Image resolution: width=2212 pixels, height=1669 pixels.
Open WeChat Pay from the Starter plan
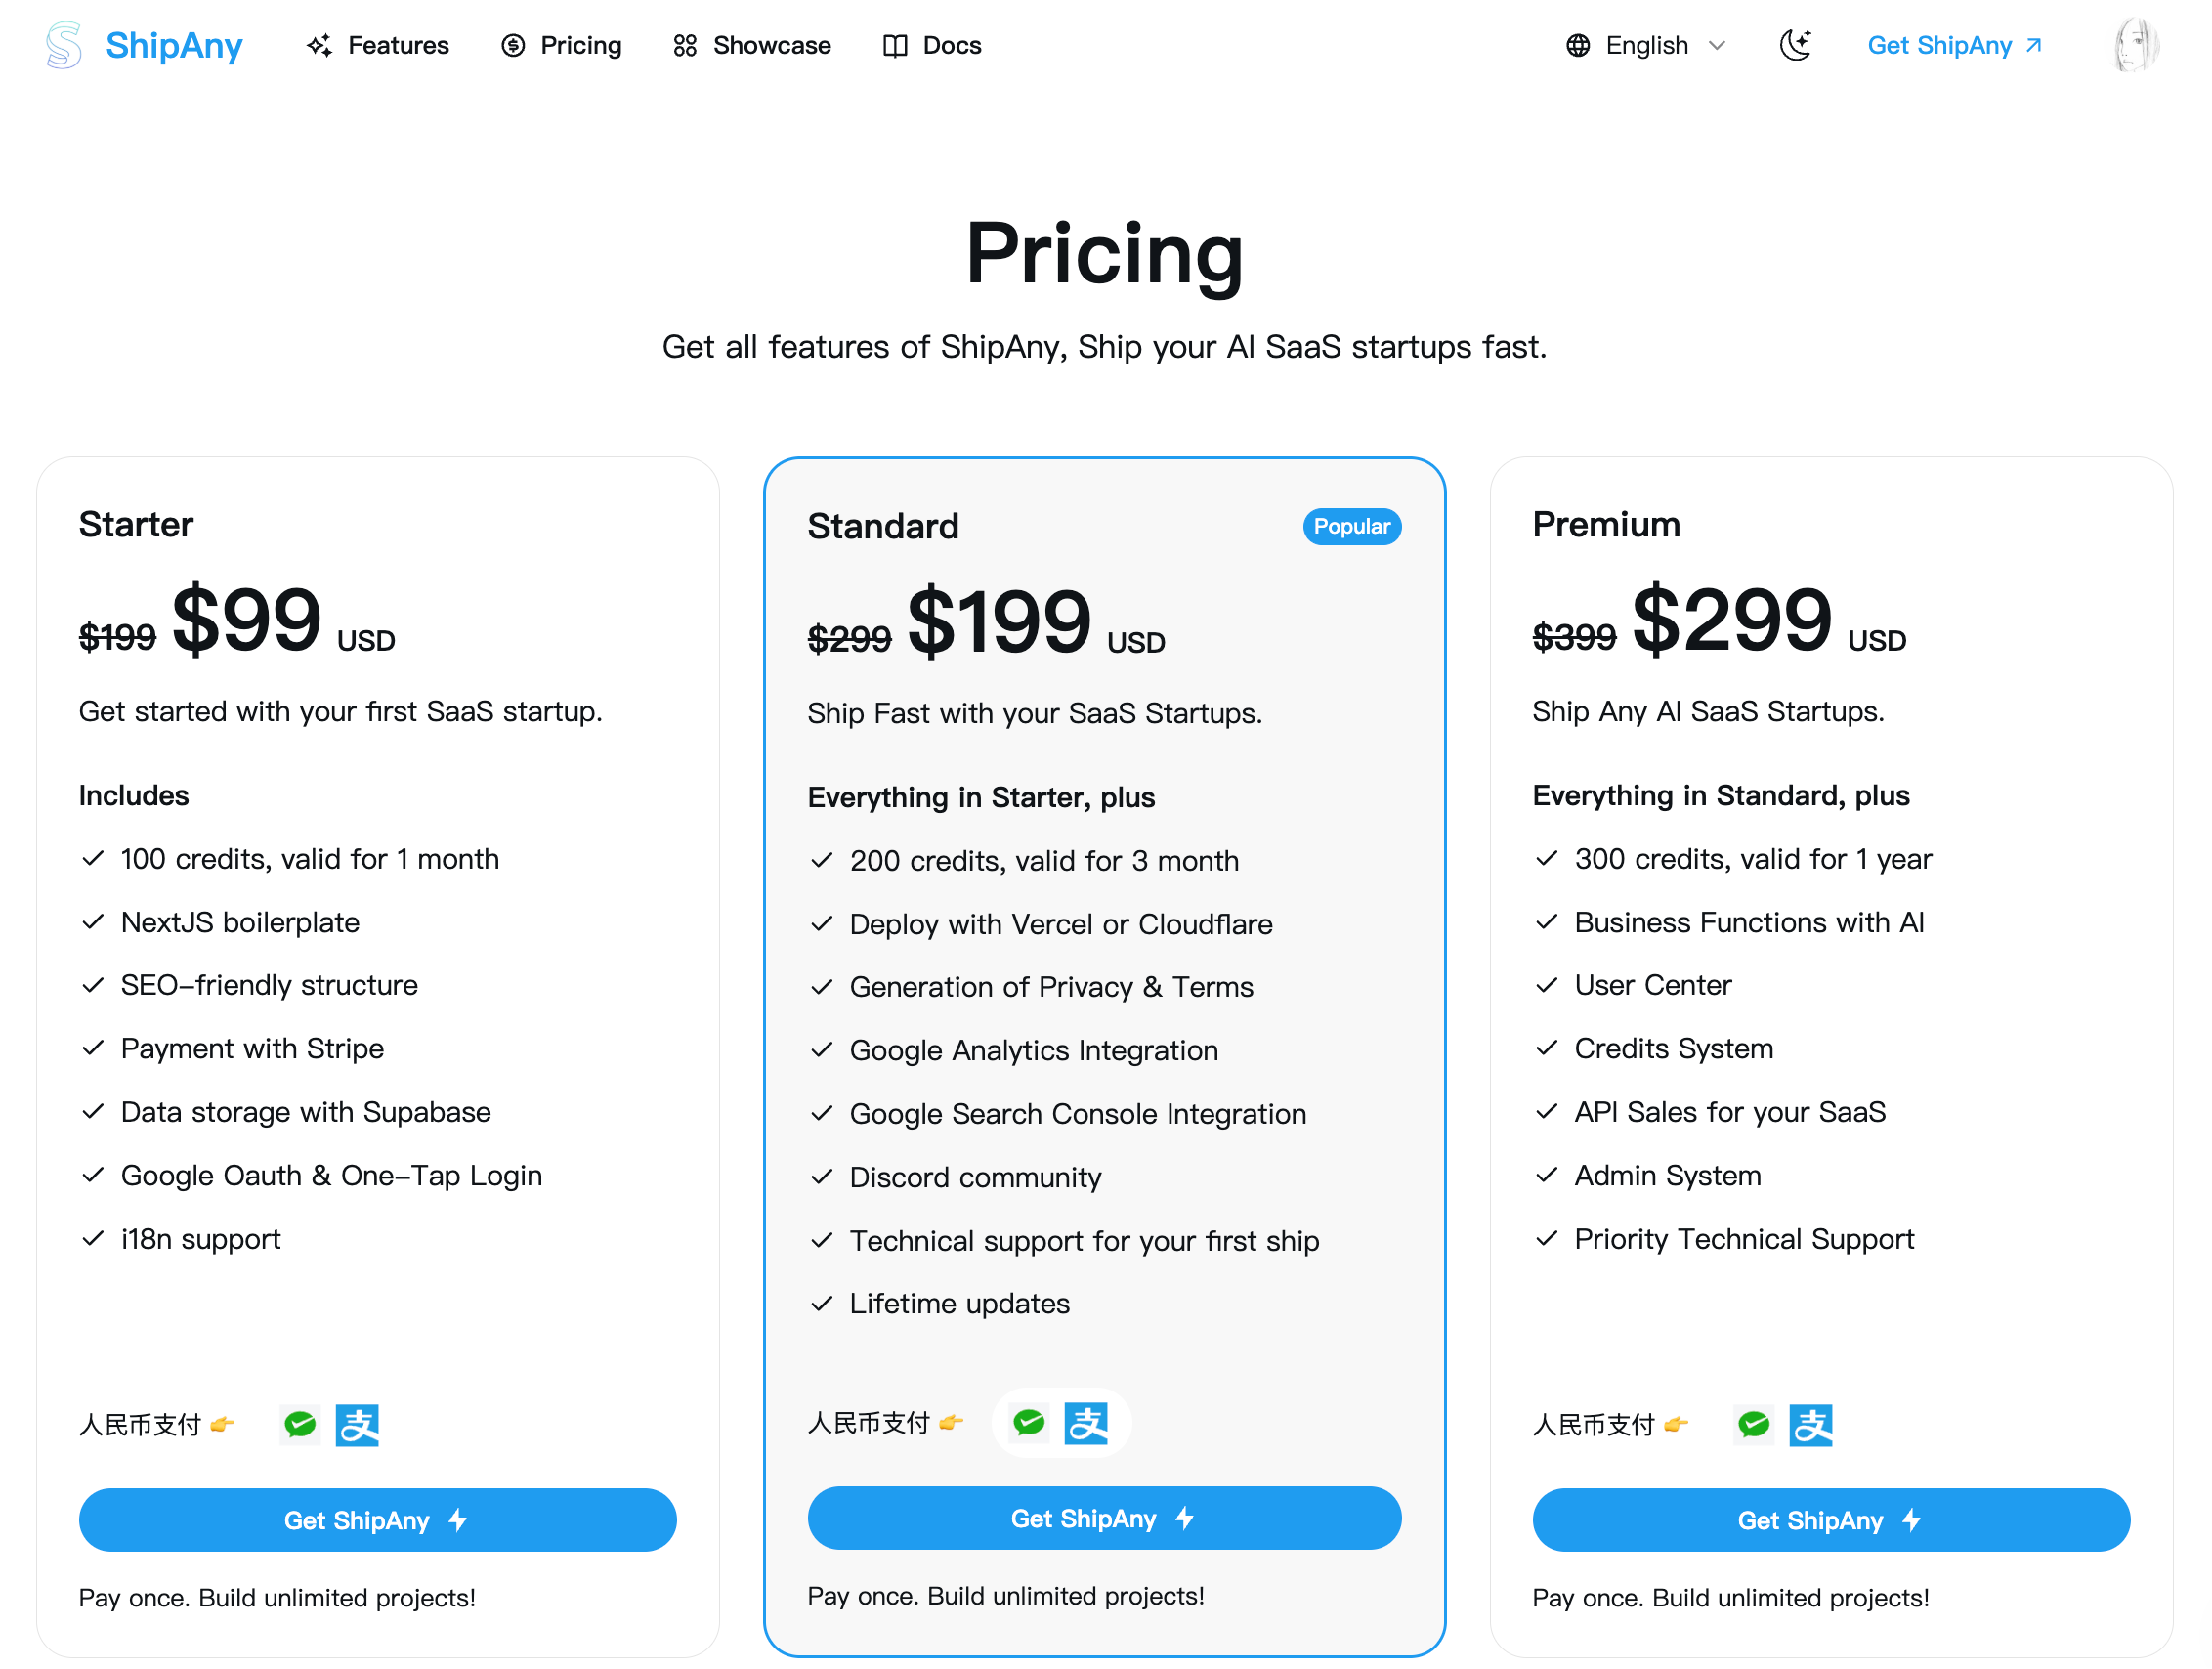coord(299,1424)
